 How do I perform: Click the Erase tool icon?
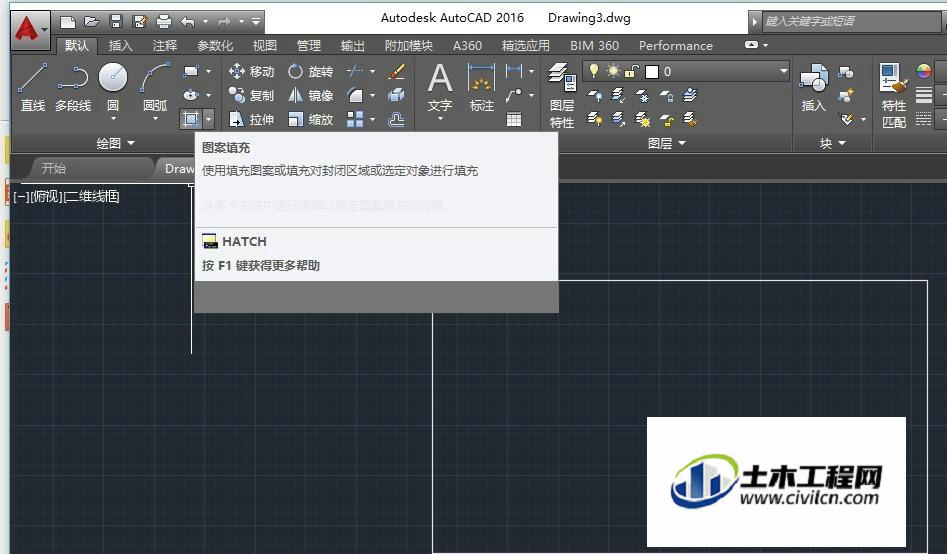point(396,71)
